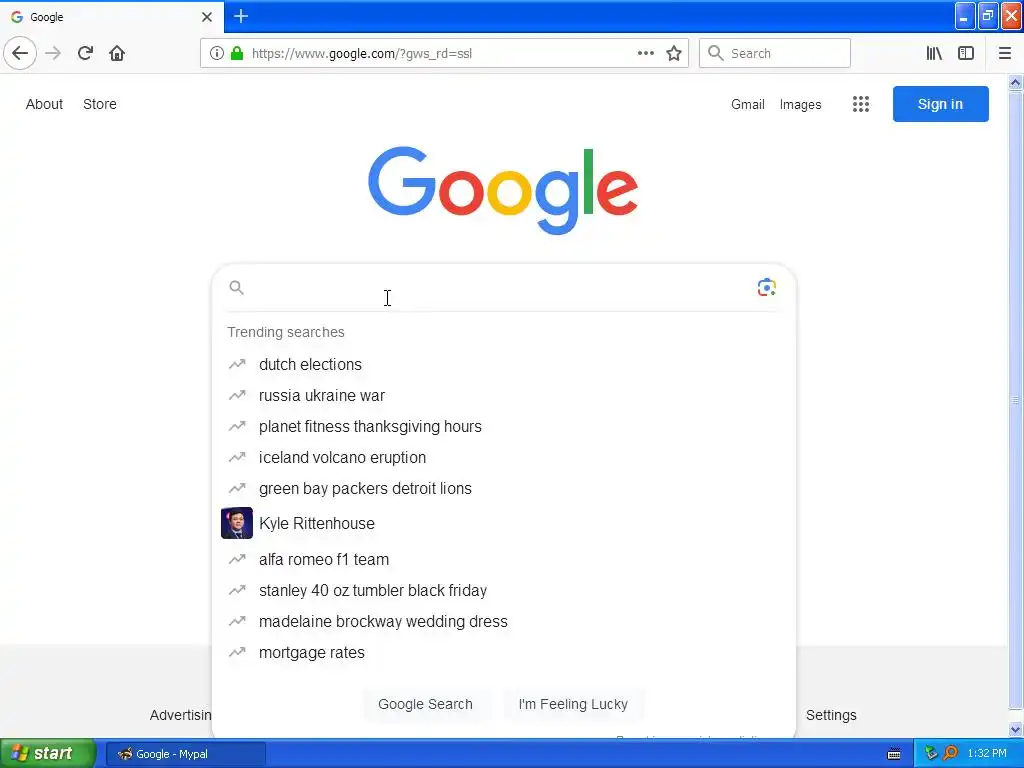
Task: Choose the mortgage rates suggestion
Action: 504,652
